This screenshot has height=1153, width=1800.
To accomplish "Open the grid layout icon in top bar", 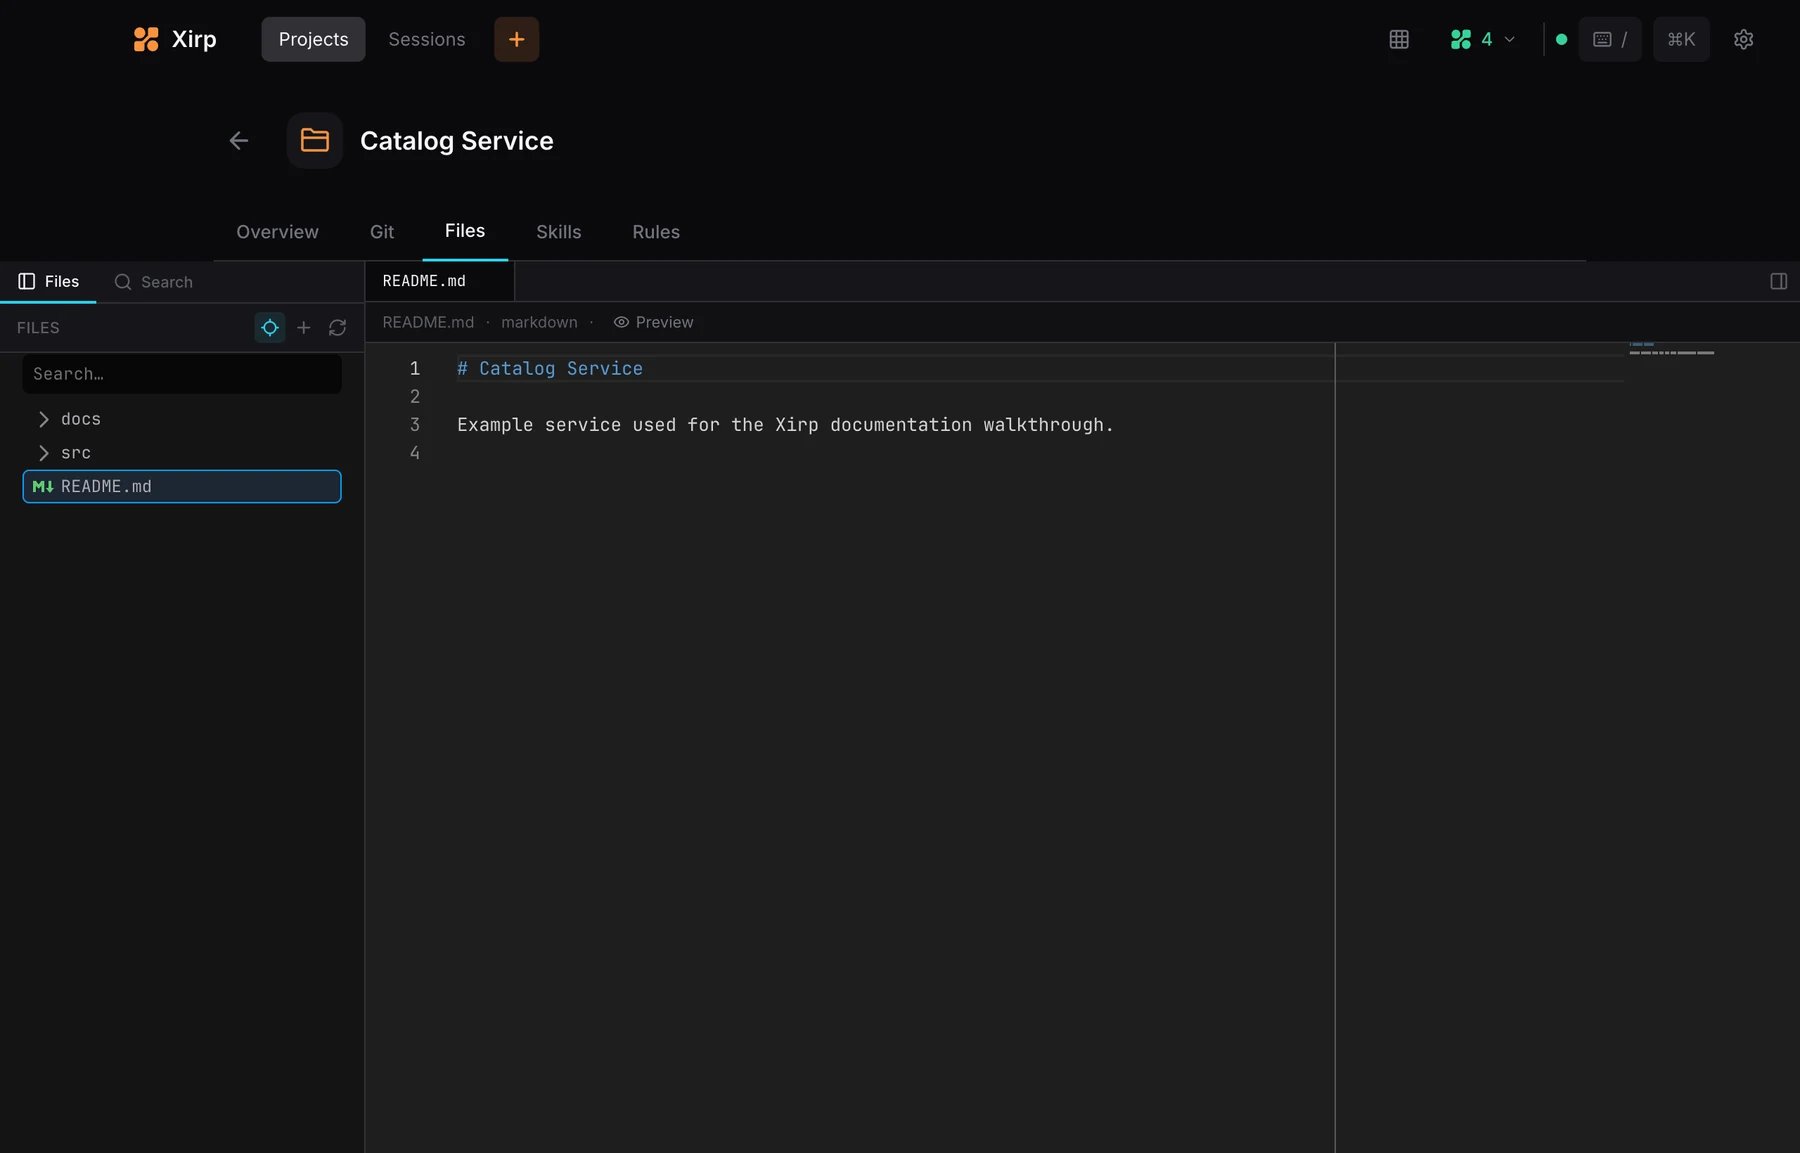I will coord(1399,39).
